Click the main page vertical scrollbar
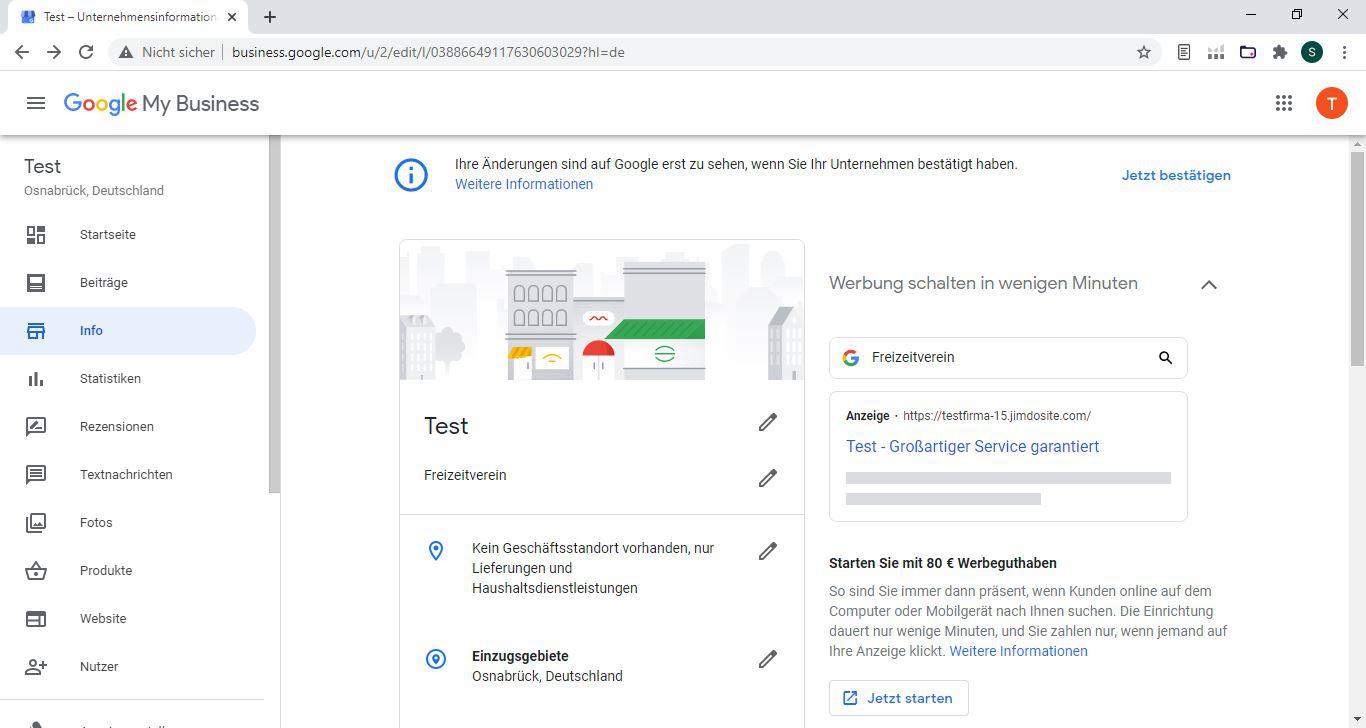1366x728 pixels. point(1357,259)
